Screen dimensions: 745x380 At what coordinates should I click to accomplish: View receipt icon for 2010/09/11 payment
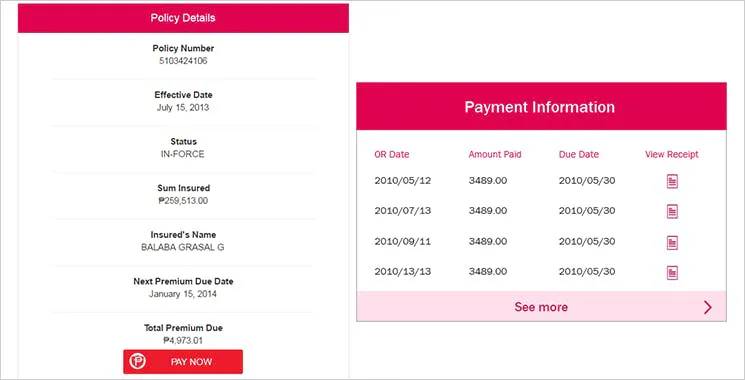(x=672, y=242)
